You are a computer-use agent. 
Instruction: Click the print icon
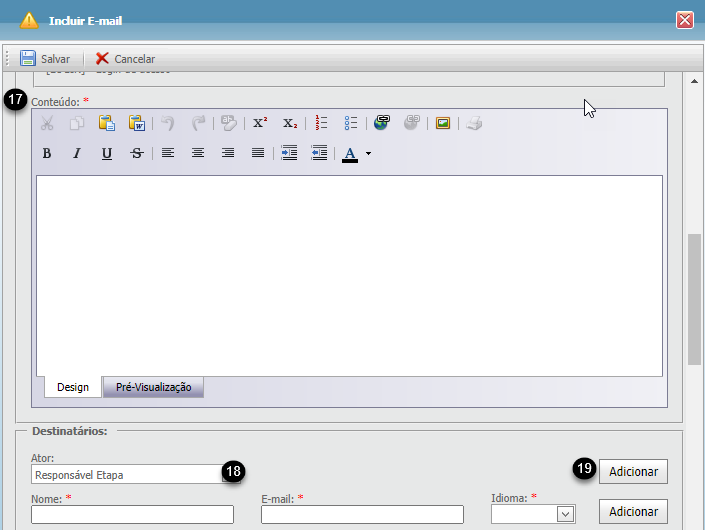click(x=474, y=123)
